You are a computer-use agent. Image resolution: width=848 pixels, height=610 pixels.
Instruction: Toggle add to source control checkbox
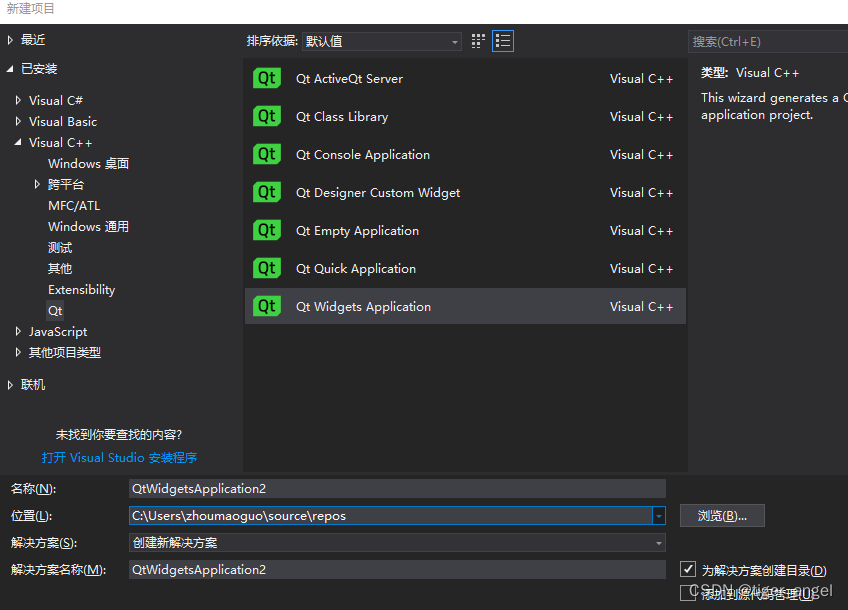tap(688, 593)
